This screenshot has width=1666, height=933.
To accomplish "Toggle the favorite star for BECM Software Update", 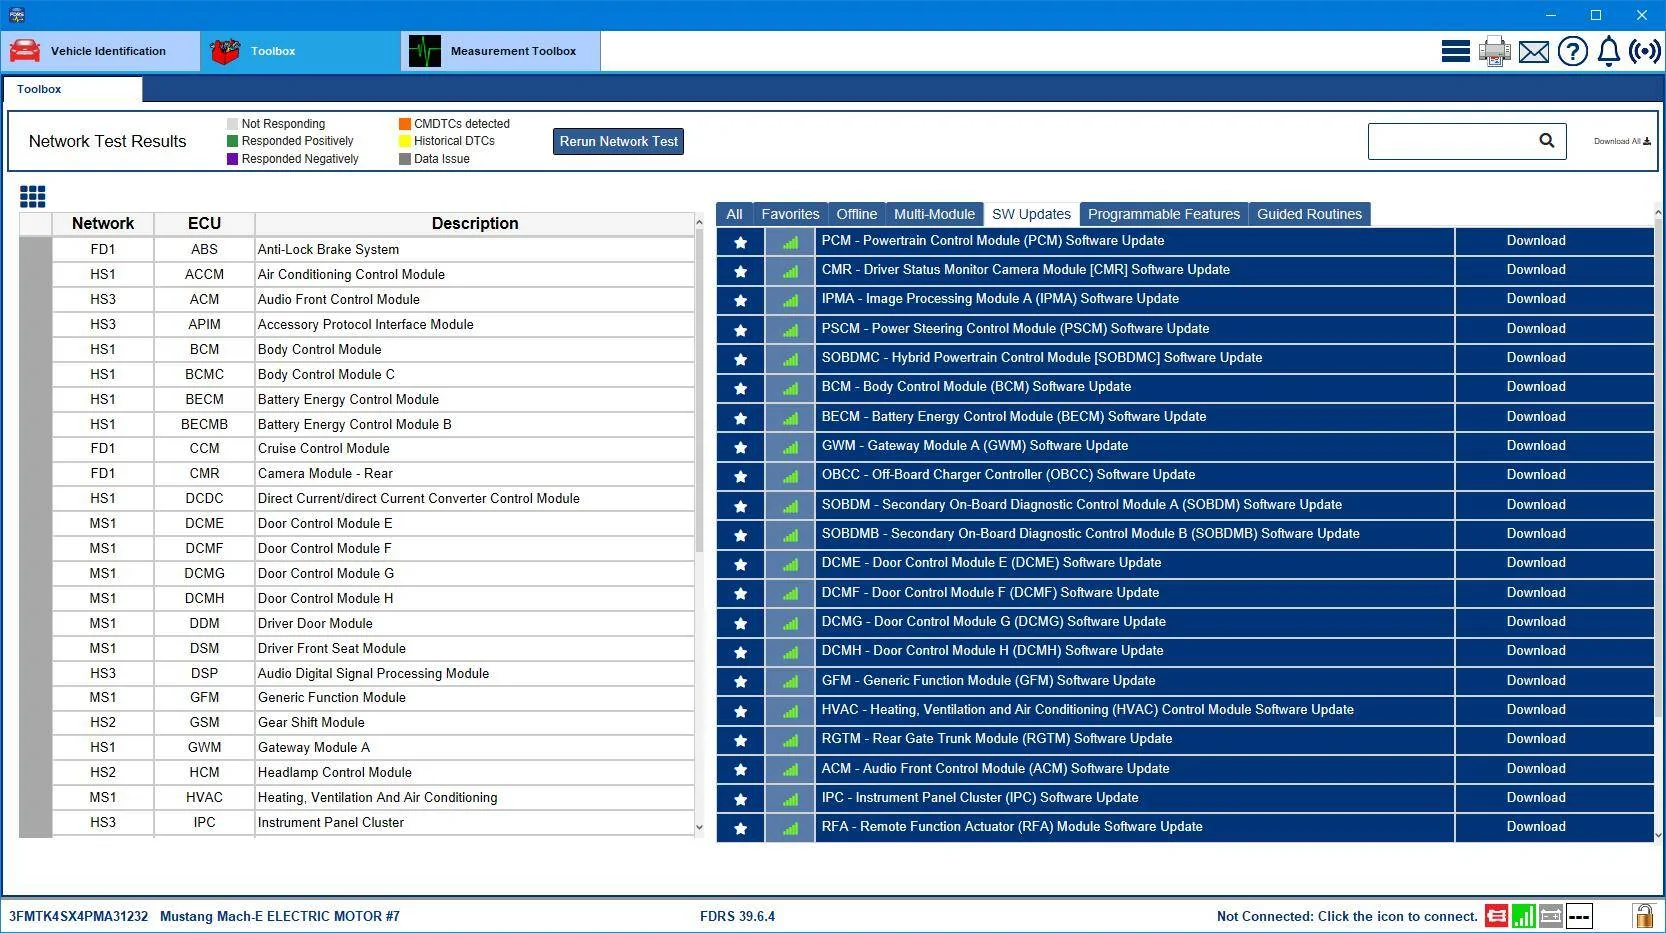I will click(x=740, y=418).
